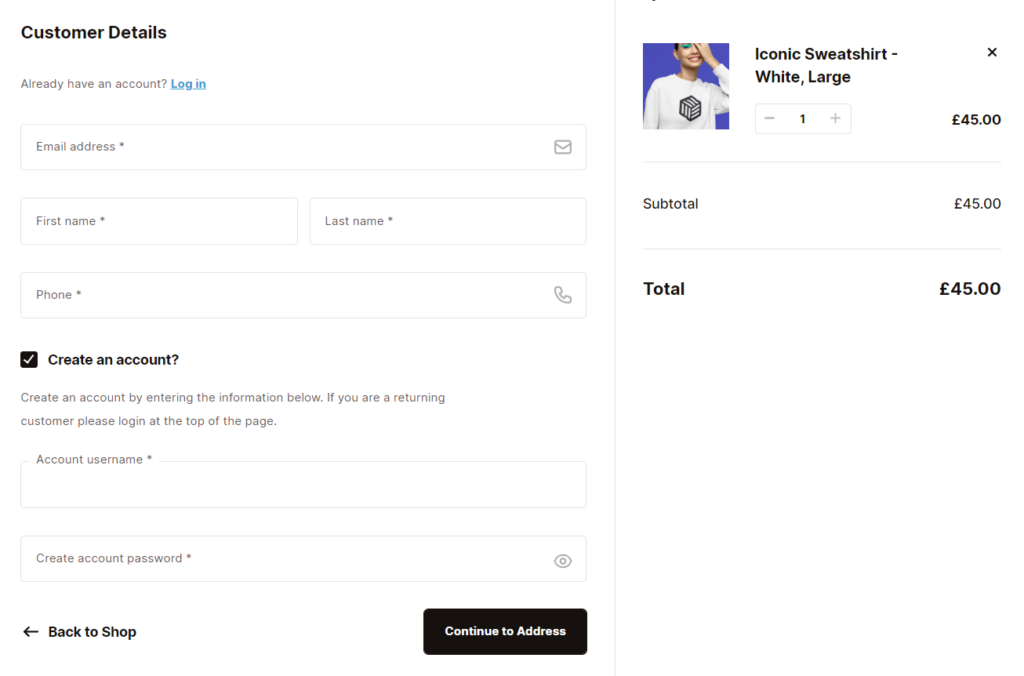The width and height of the screenshot is (1024, 676).
Task: Open the Iconic Sweatshirt product thumbnail
Action: (x=686, y=86)
